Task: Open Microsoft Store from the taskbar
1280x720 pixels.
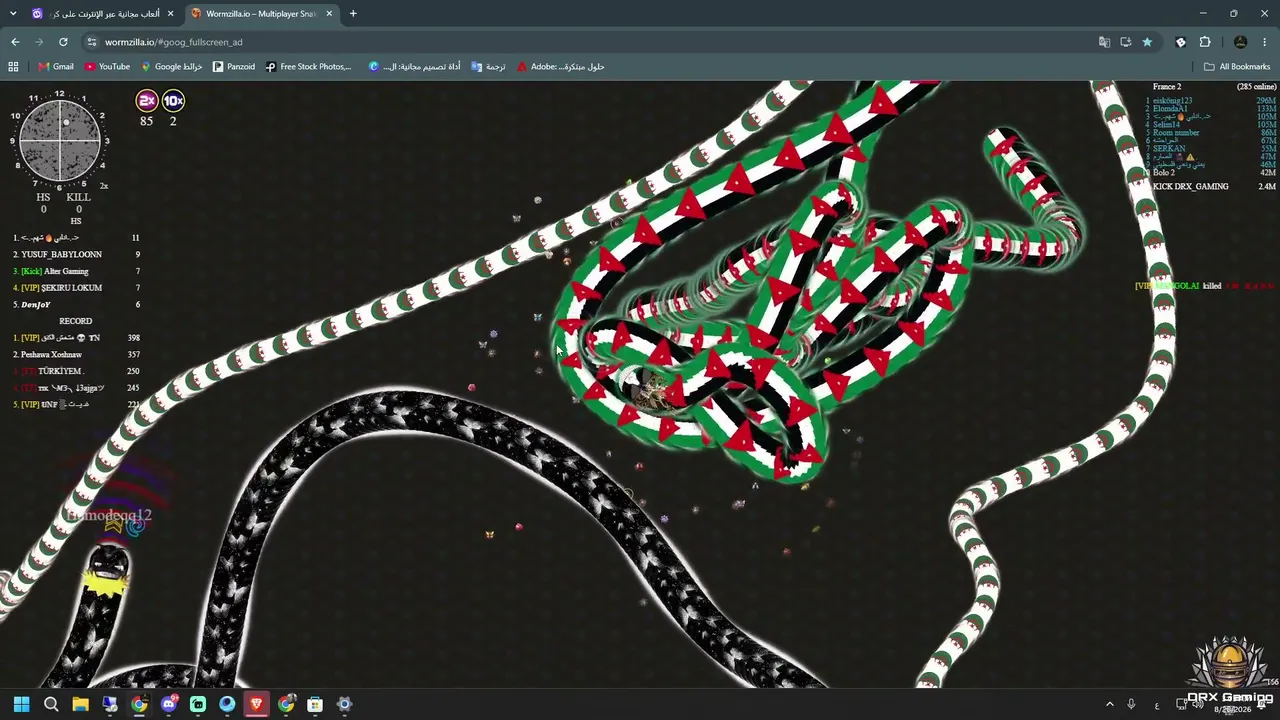Action: pos(315,704)
